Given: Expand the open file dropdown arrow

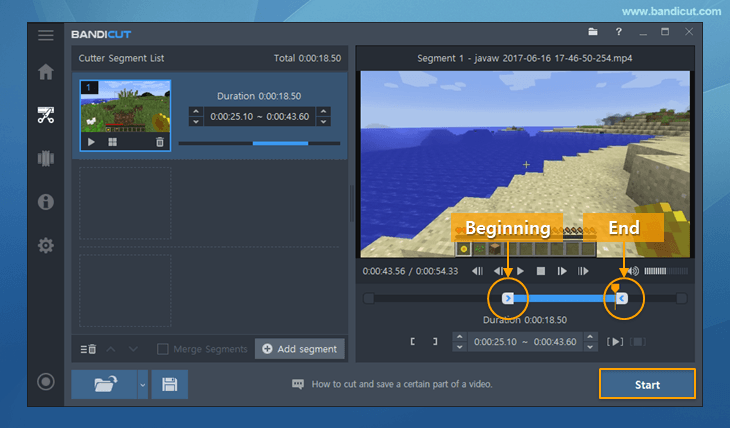Looking at the screenshot, I should point(142,385).
